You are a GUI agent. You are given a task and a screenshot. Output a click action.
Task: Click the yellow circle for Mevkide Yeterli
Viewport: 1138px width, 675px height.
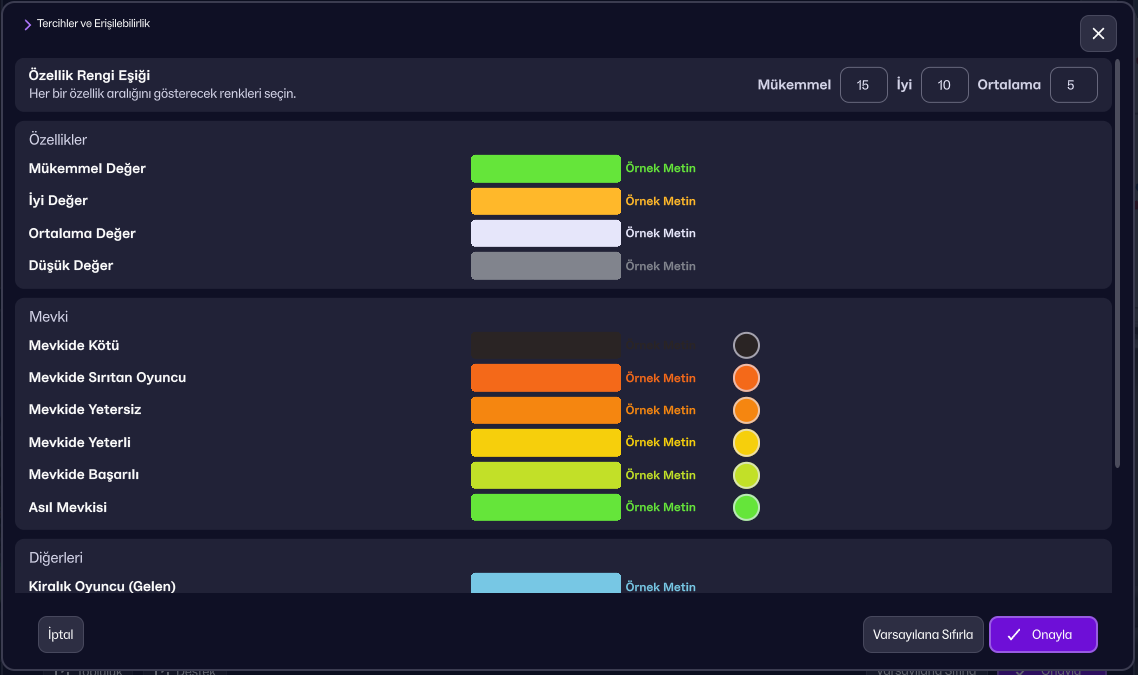(x=746, y=443)
